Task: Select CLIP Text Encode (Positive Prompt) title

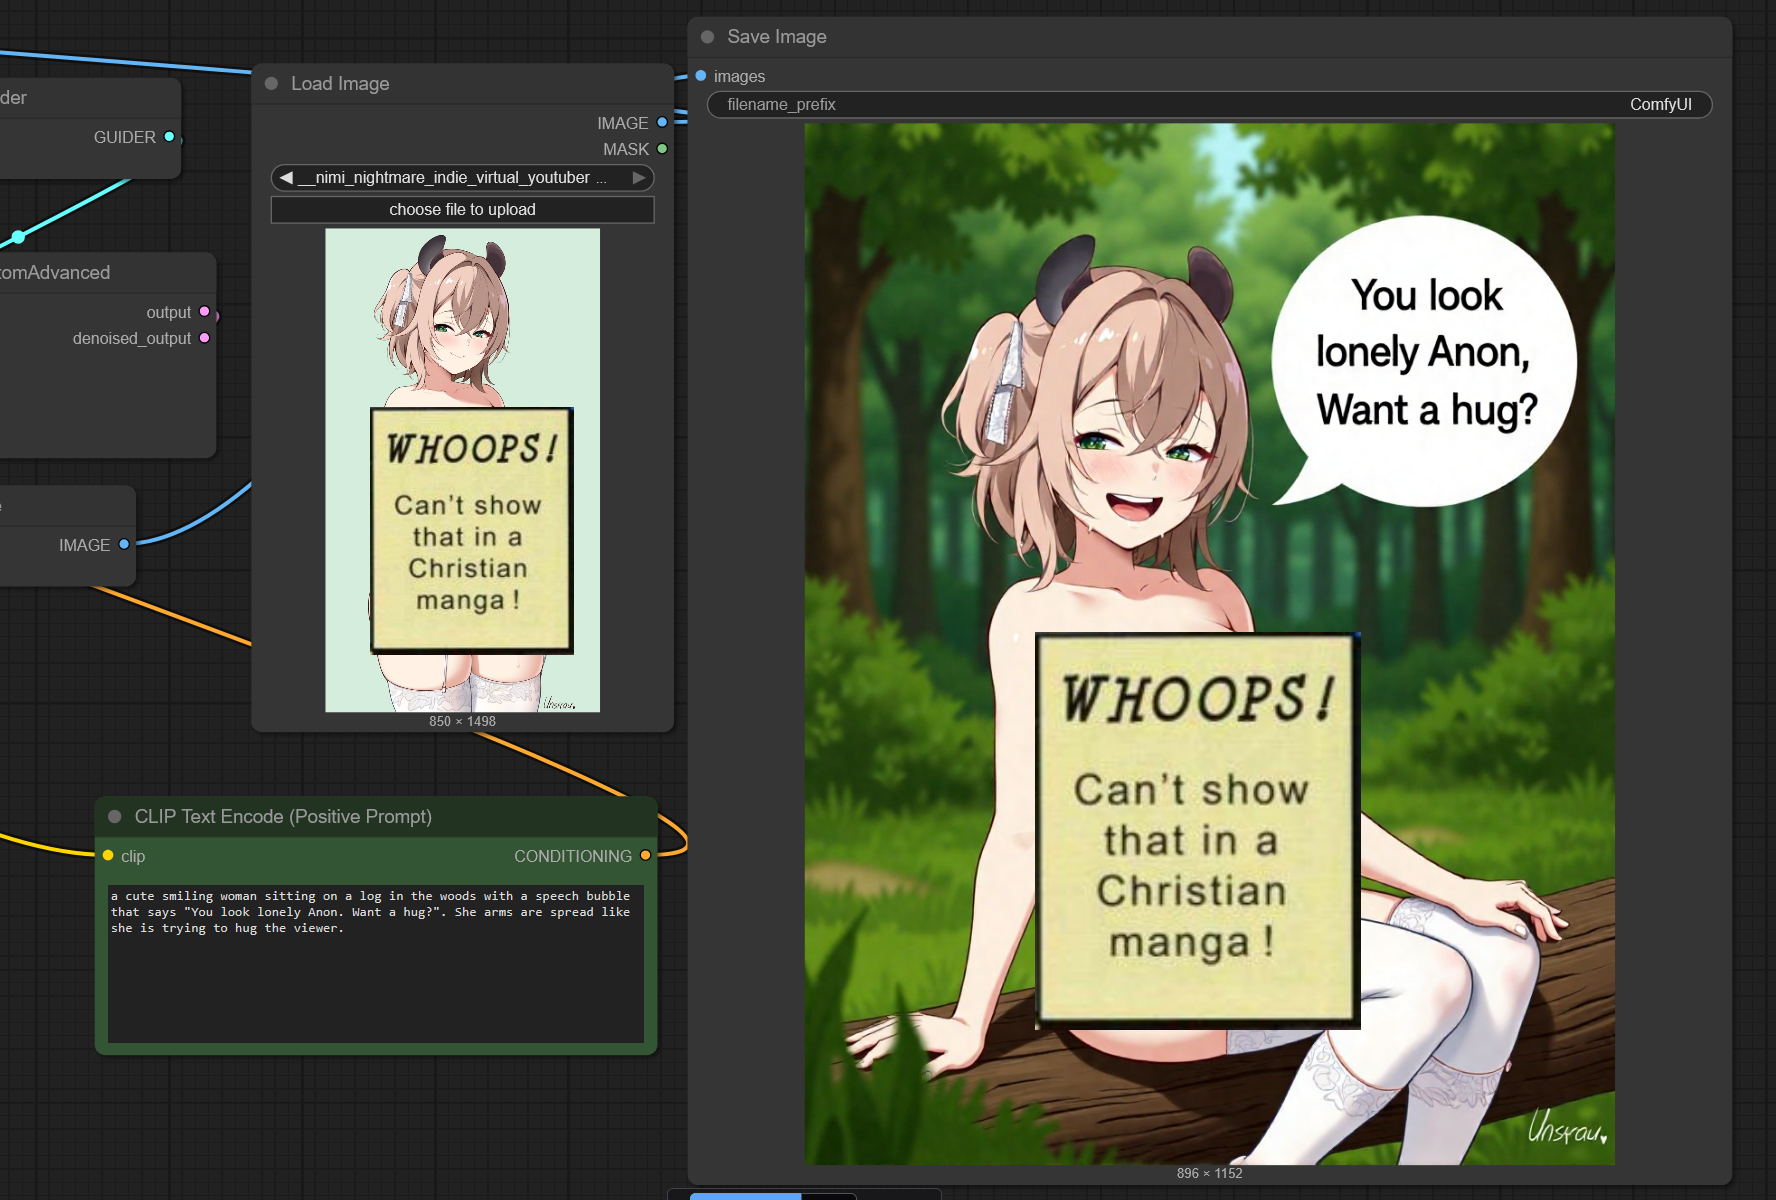Action: 283,817
